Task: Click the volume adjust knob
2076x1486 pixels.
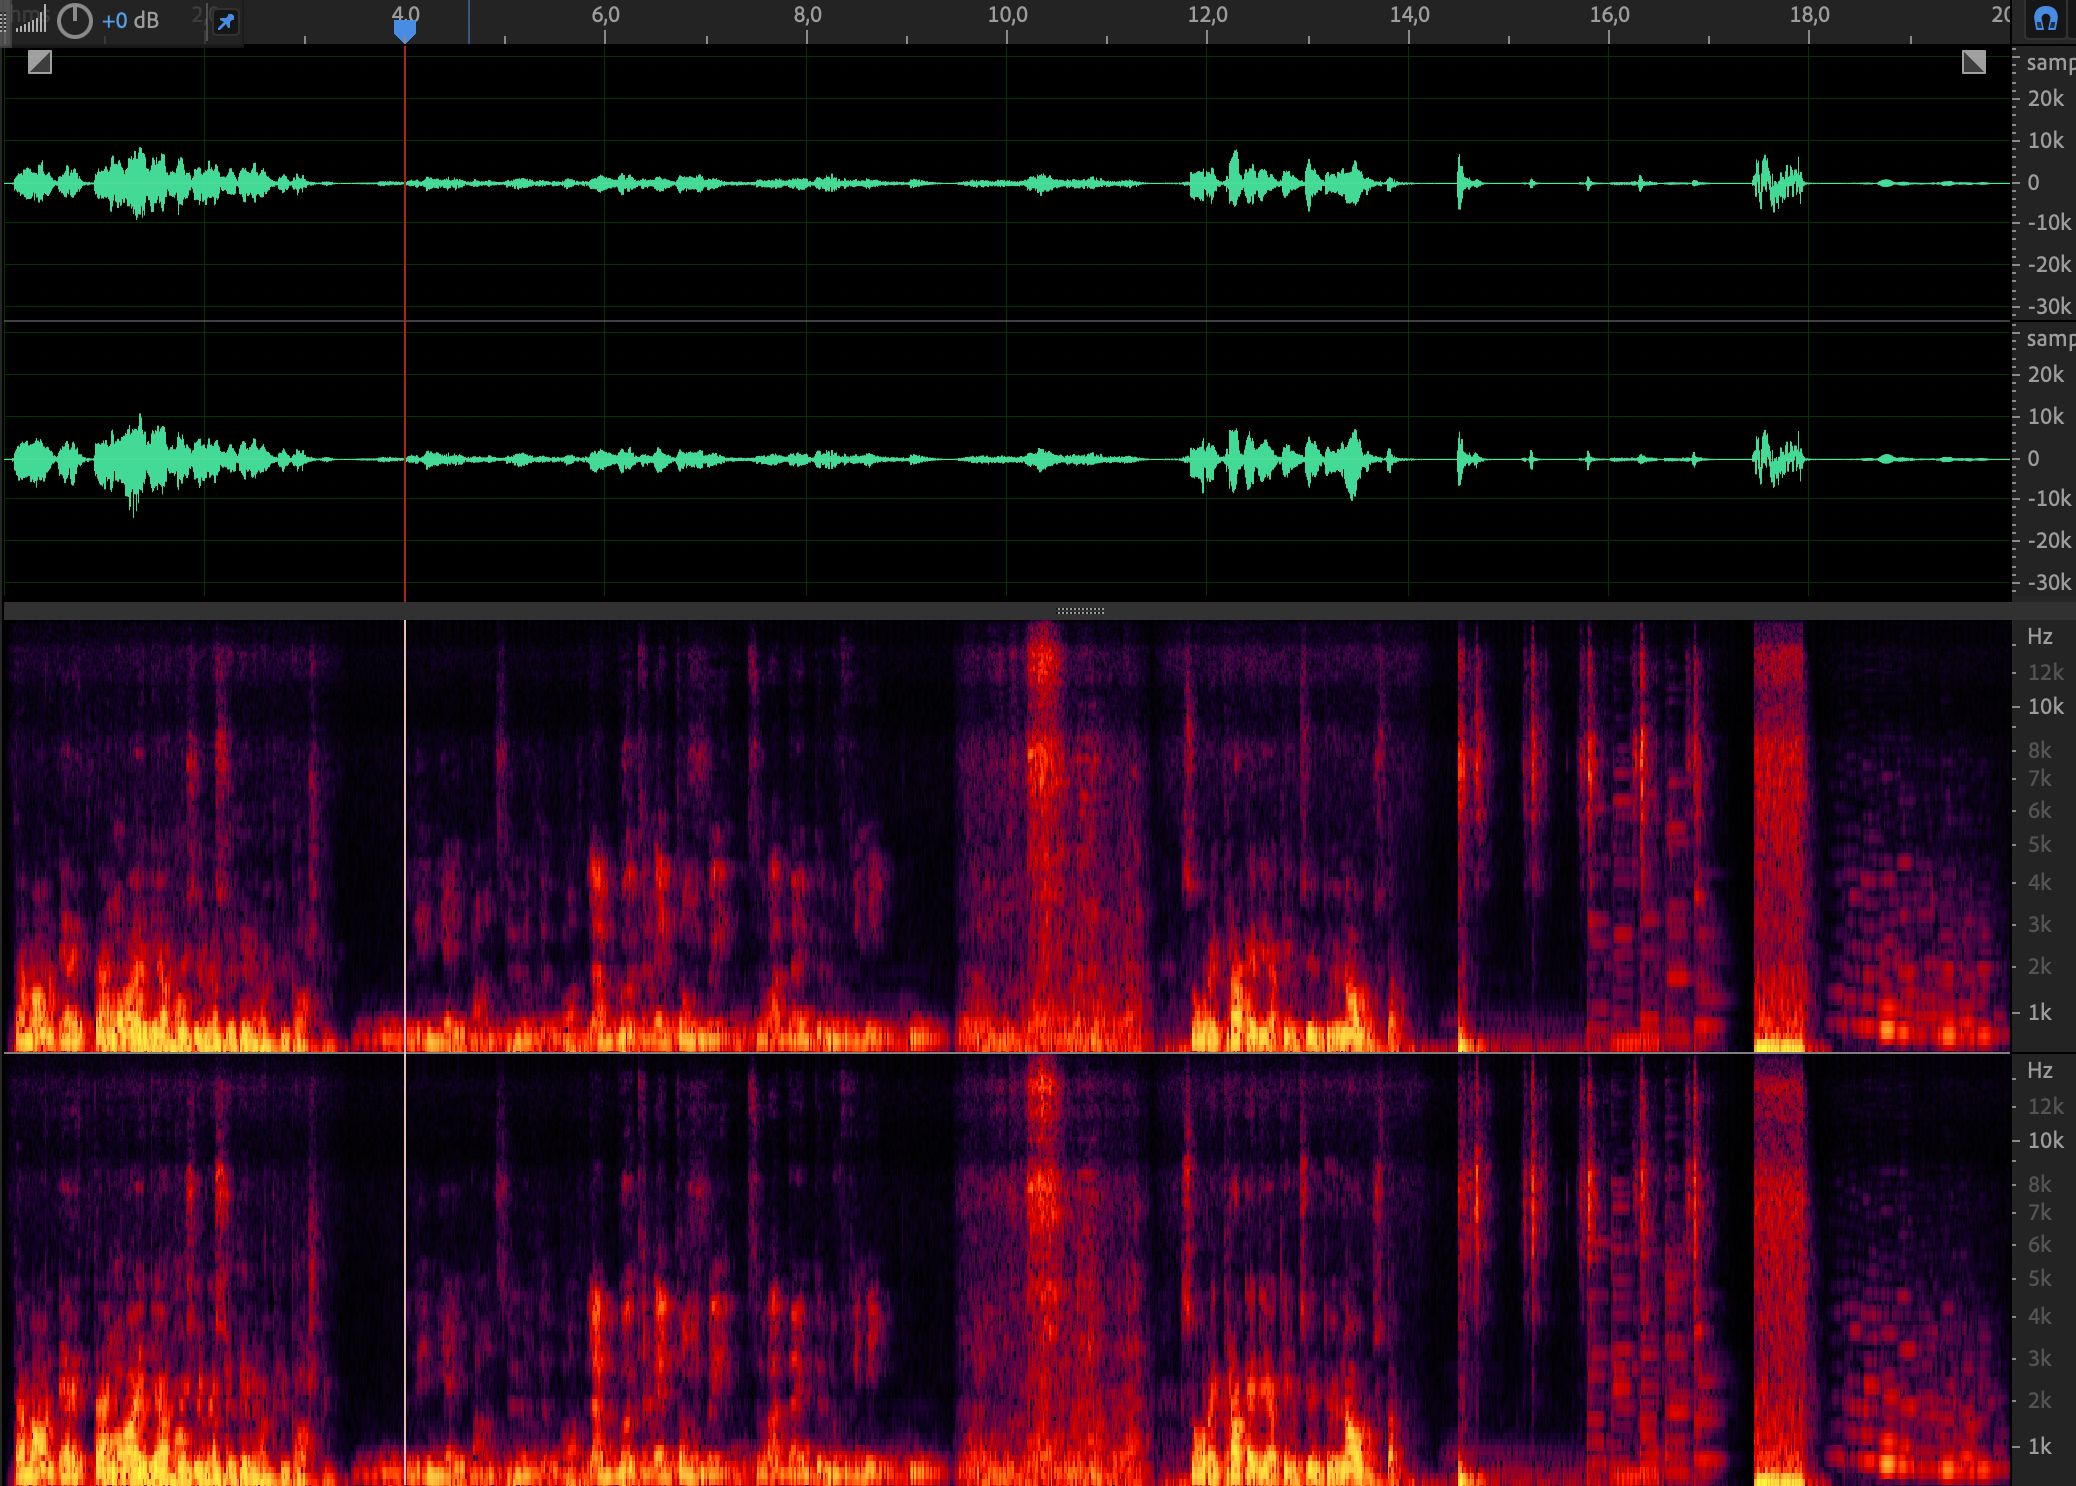Action: (x=75, y=21)
